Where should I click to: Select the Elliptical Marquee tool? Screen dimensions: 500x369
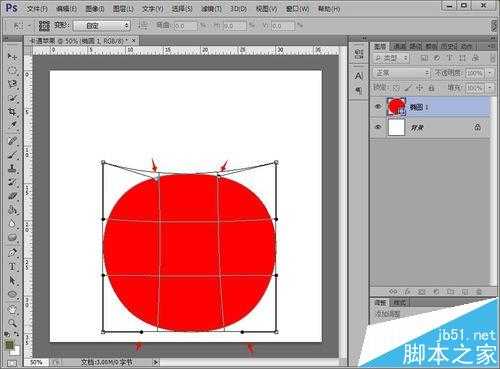click(x=12, y=70)
